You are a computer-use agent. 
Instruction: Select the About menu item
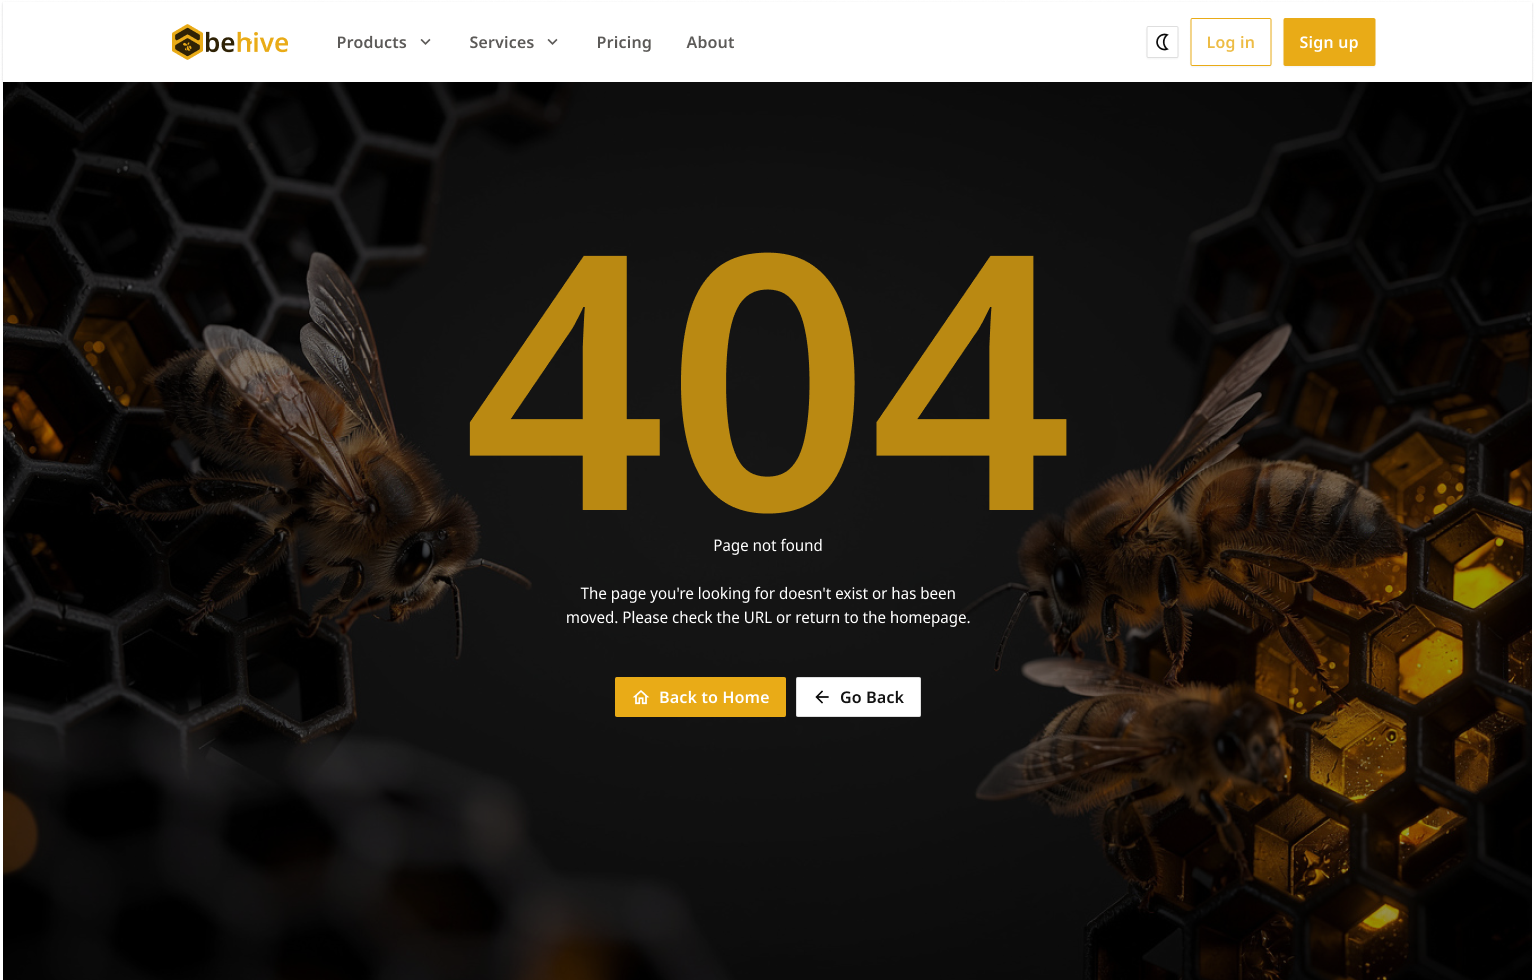click(710, 42)
